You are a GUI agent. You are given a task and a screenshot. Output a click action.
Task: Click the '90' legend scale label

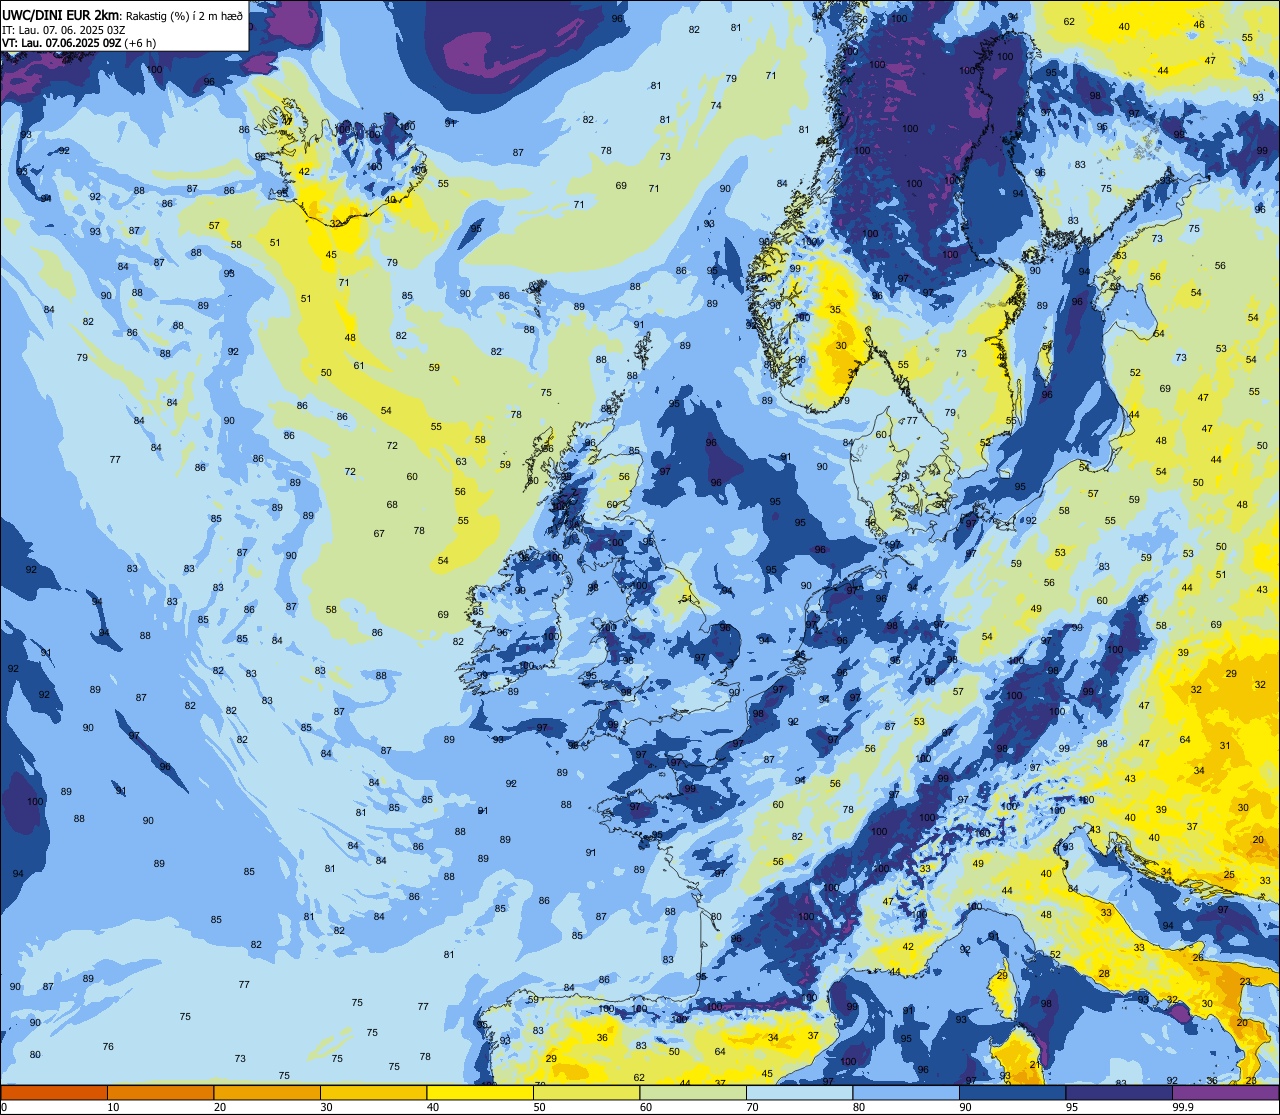point(965,1107)
